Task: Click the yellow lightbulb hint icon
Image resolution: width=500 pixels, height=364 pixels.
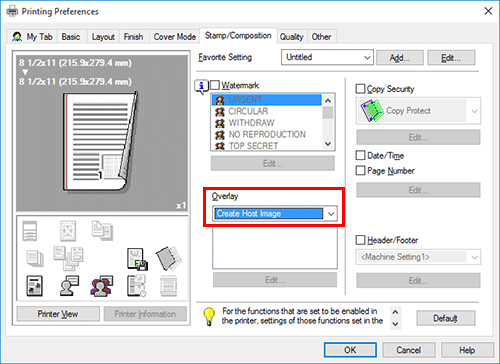Action: tap(209, 316)
